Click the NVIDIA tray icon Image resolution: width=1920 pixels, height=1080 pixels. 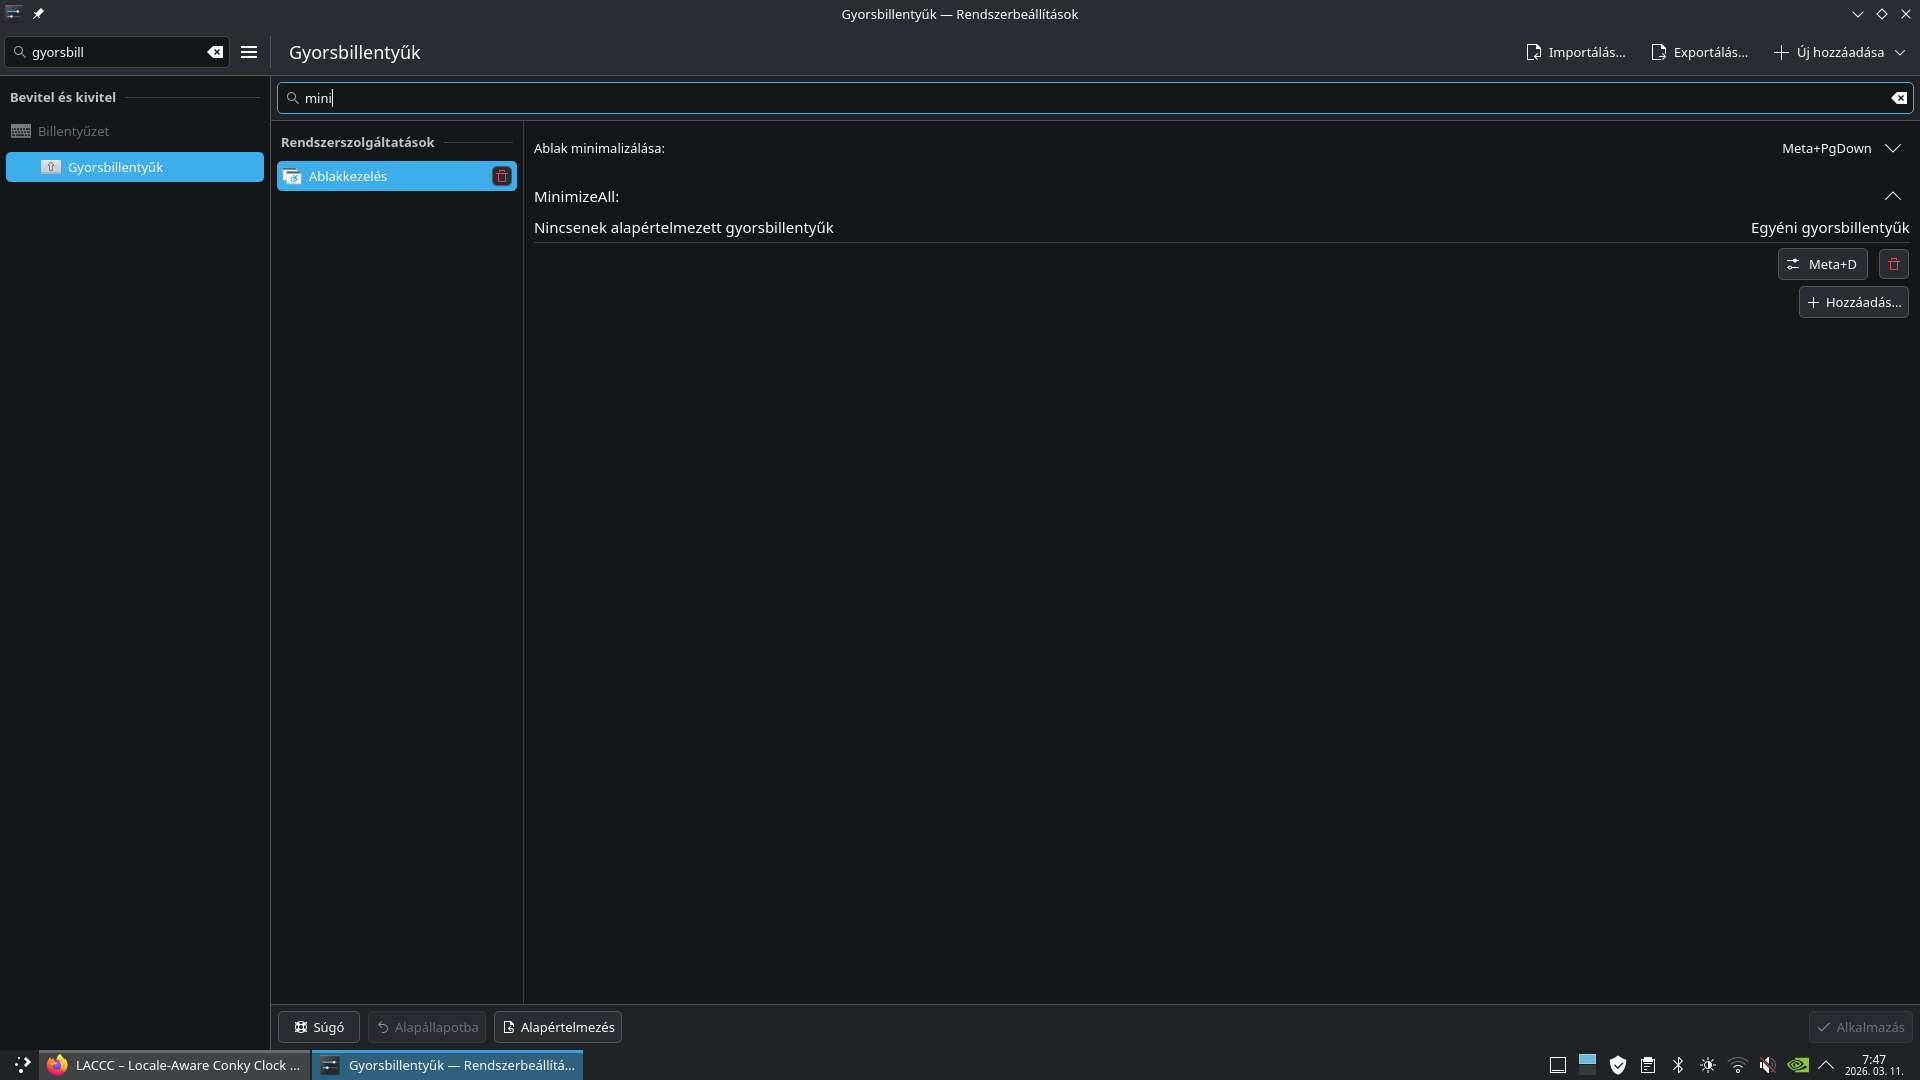point(1797,1065)
